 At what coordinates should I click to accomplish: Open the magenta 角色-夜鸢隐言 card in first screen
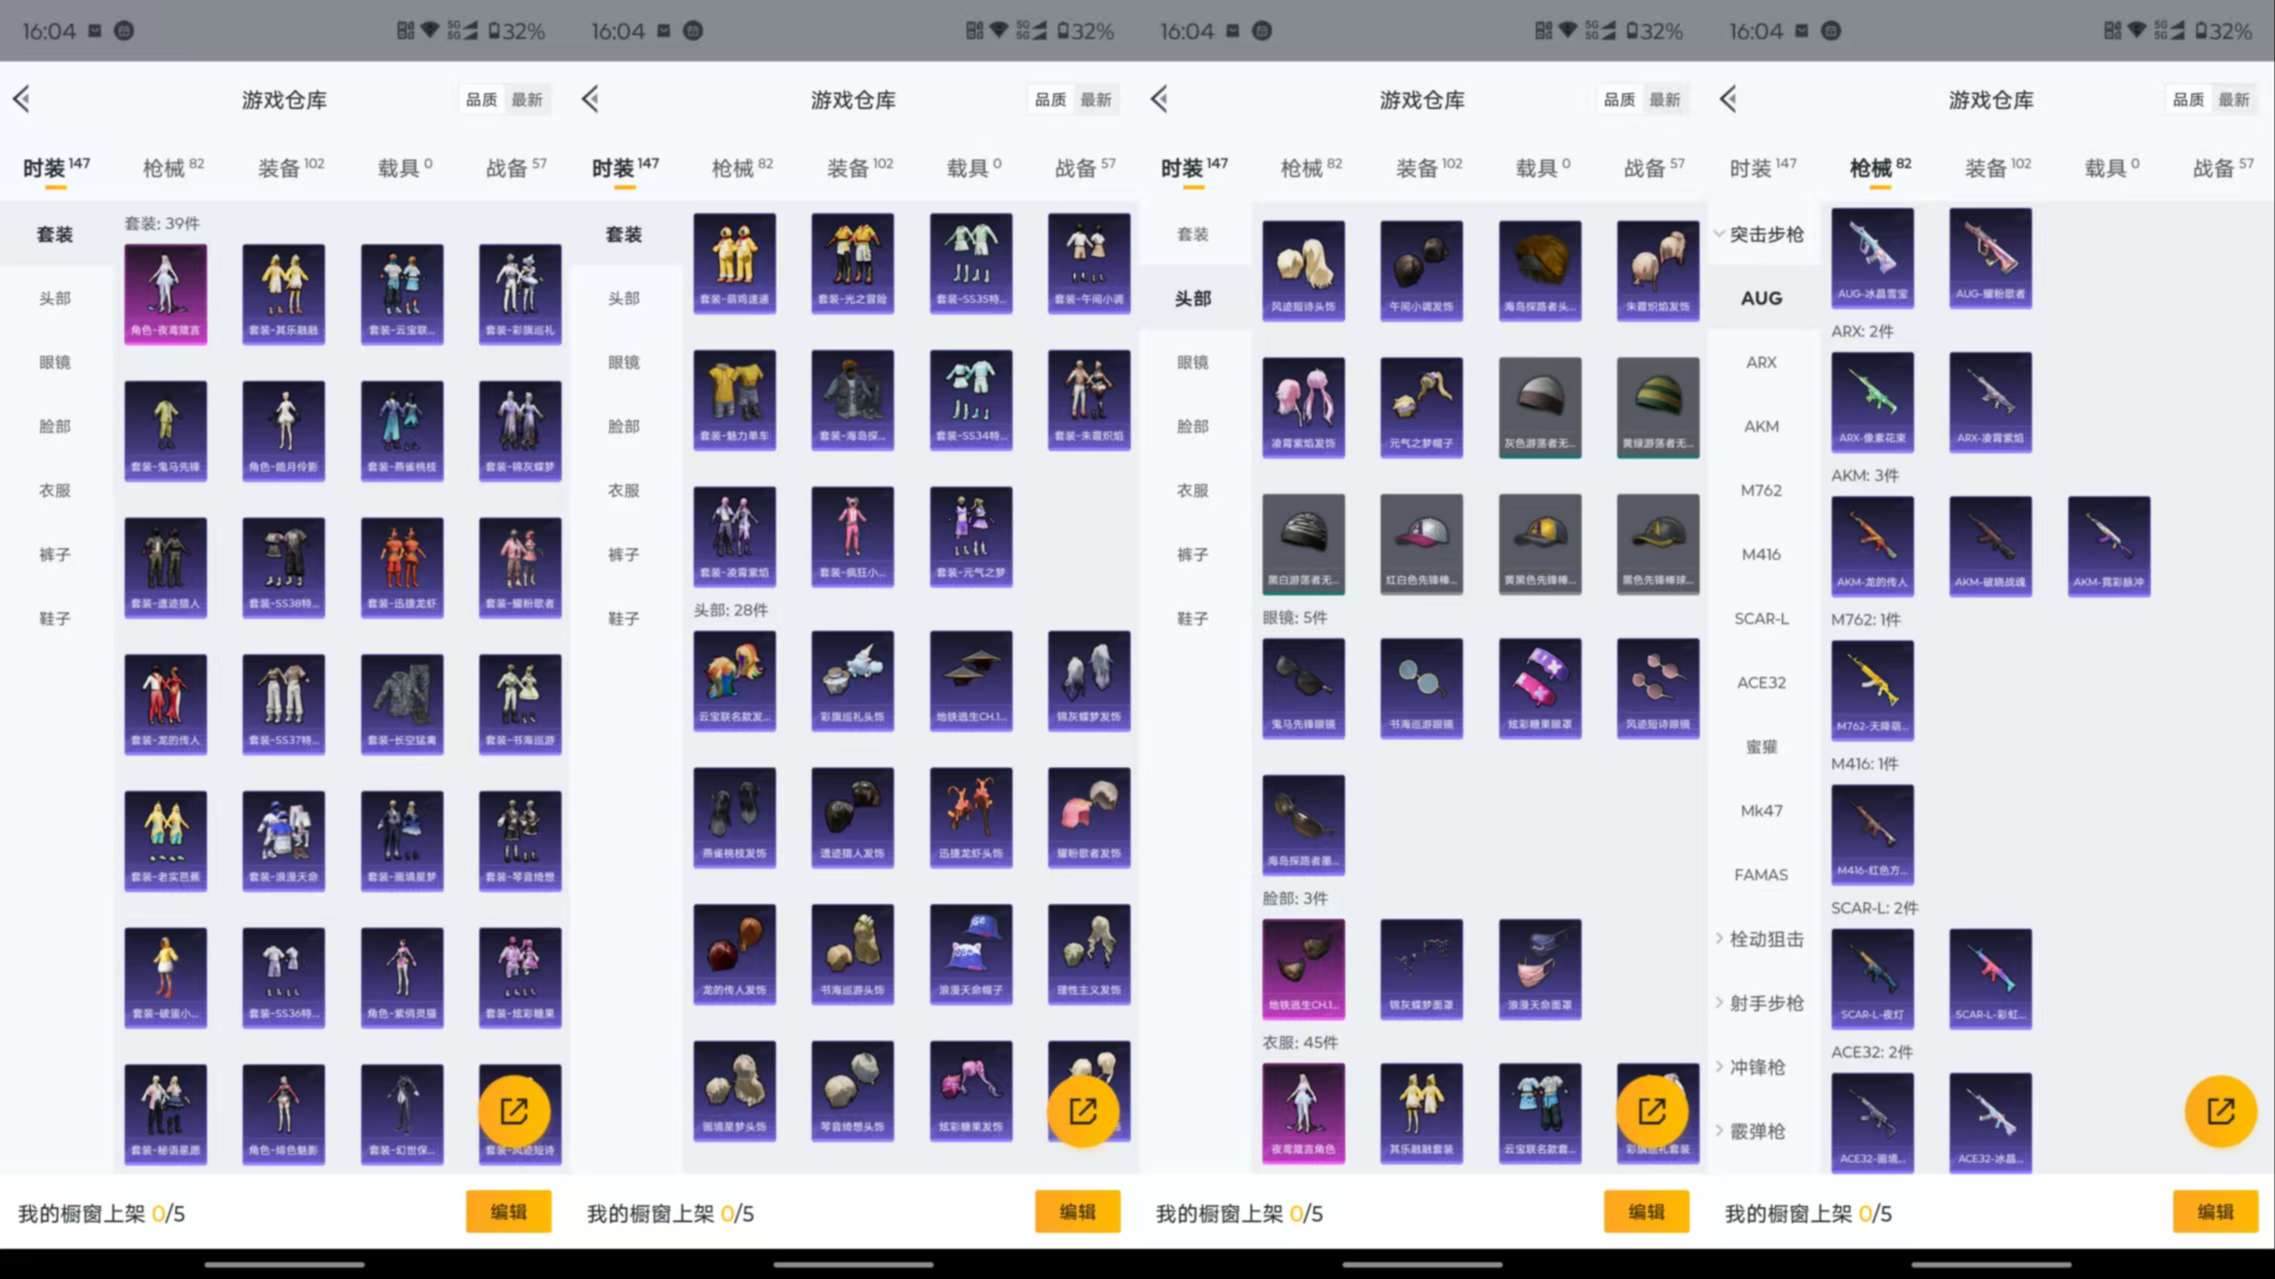click(165, 294)
